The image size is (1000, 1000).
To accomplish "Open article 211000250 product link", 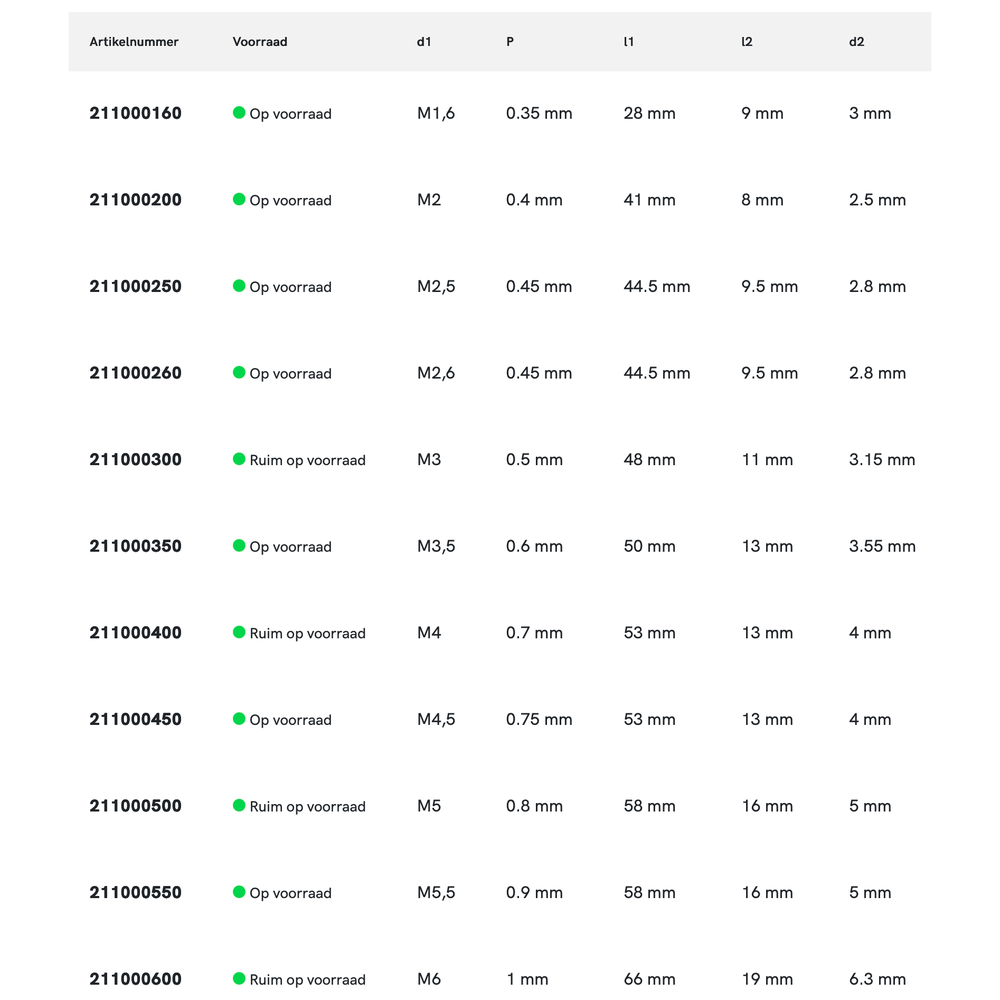I will pos(136,286).
